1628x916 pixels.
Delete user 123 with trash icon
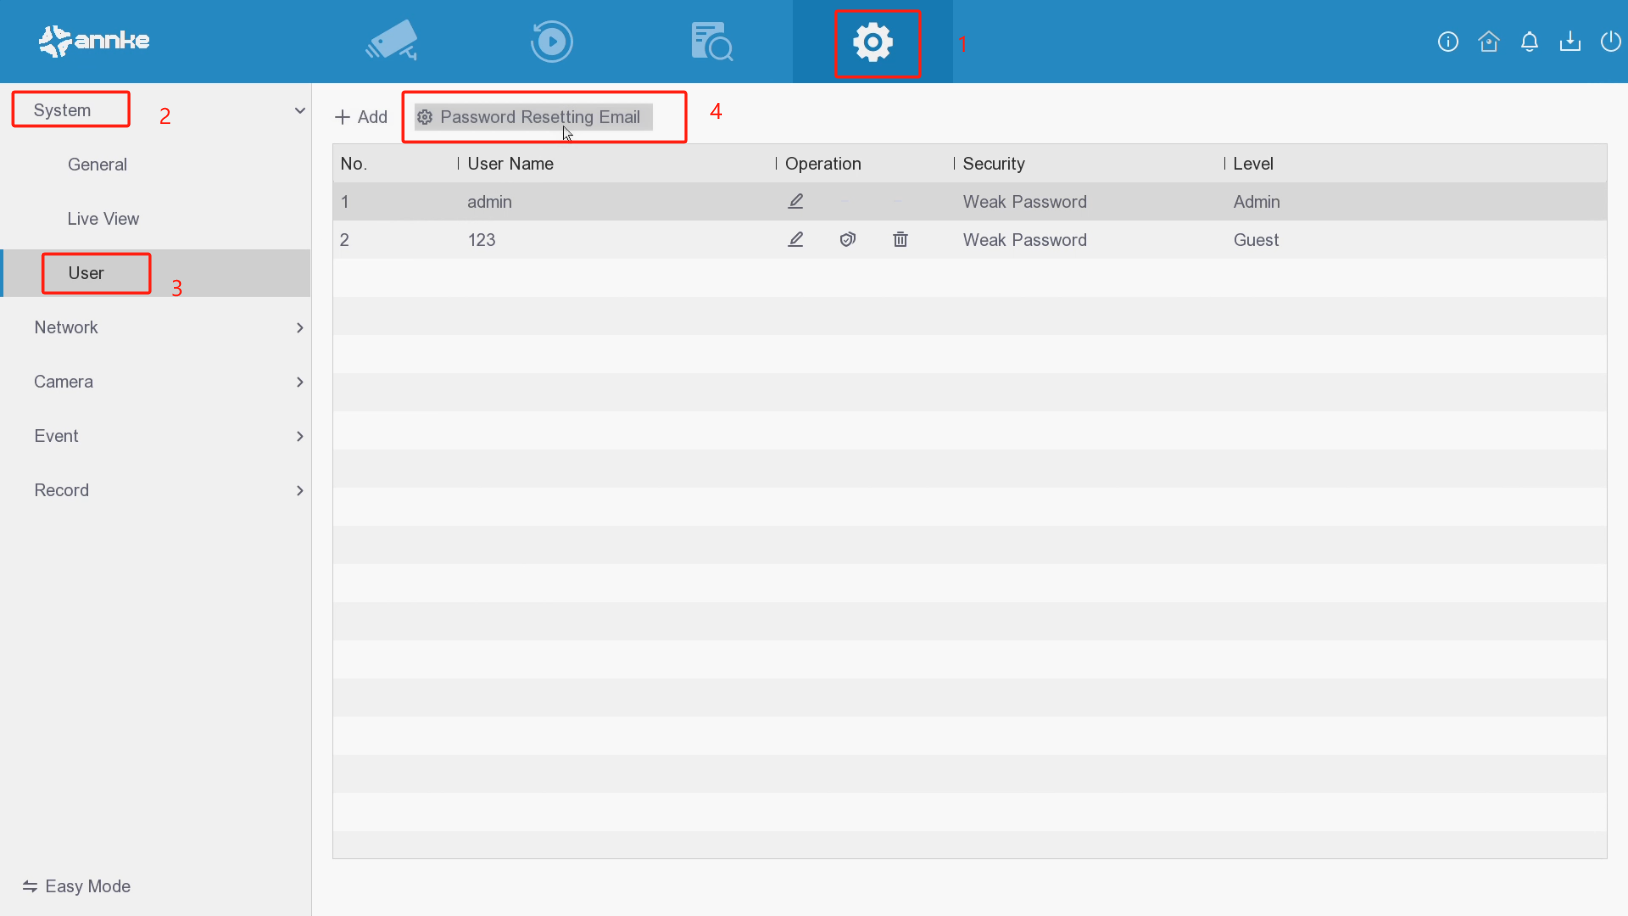[900, 239]
